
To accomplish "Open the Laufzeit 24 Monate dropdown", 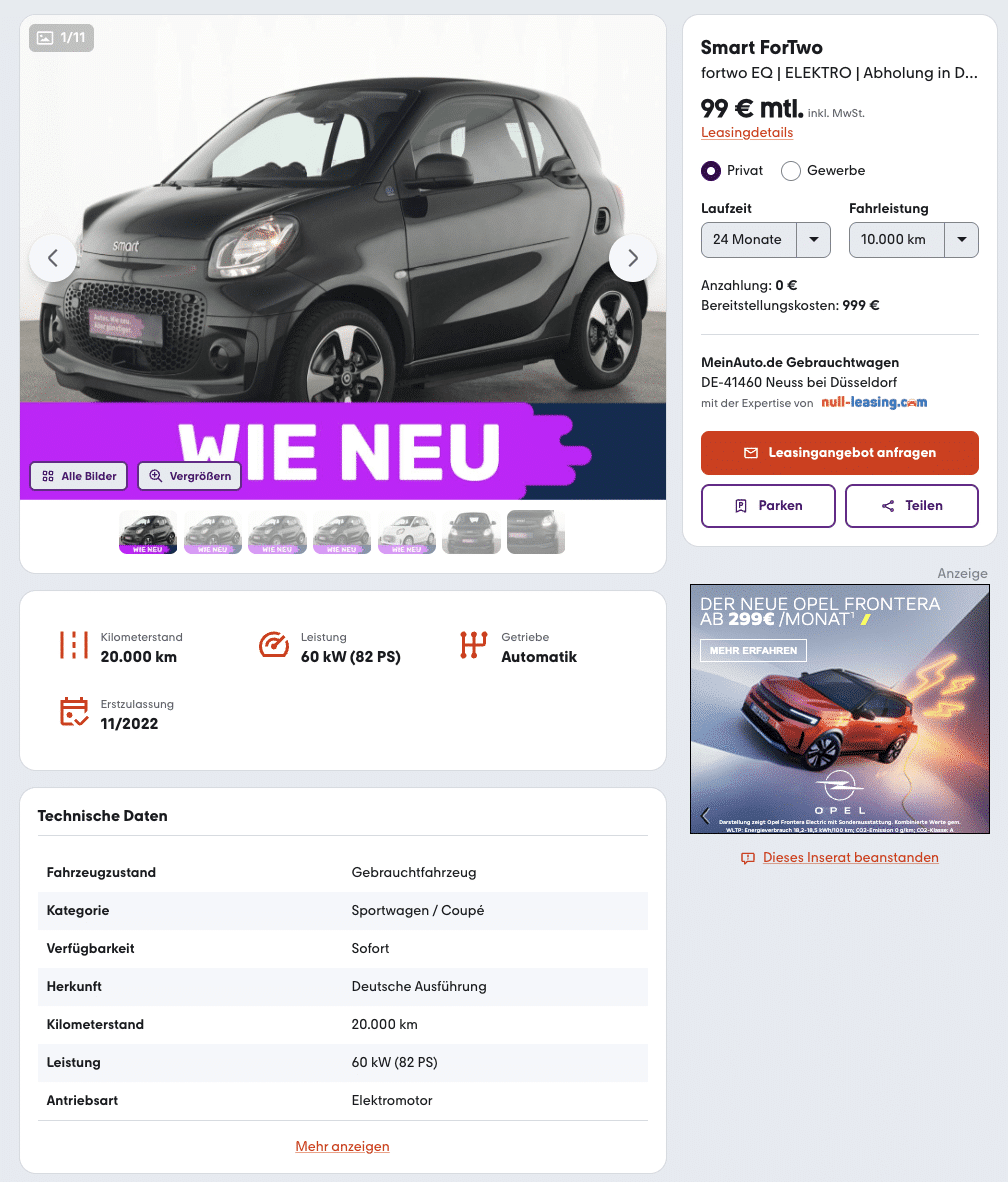I will pyautogui.click(x=765, y=240).
